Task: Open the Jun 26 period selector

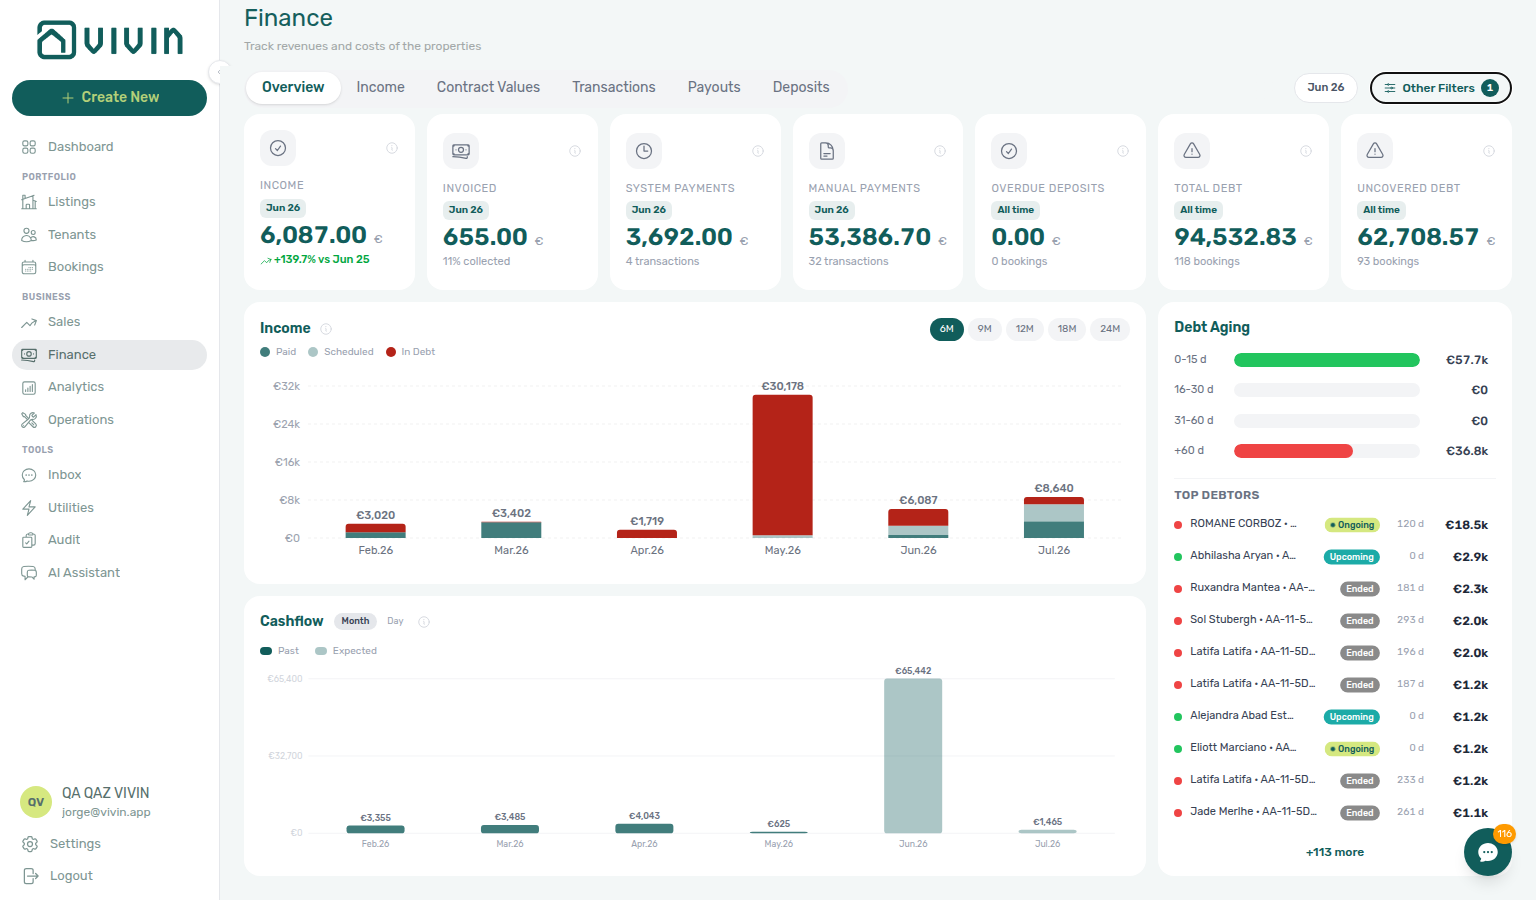Action: pyautogui.click(x=1325, y=88)
